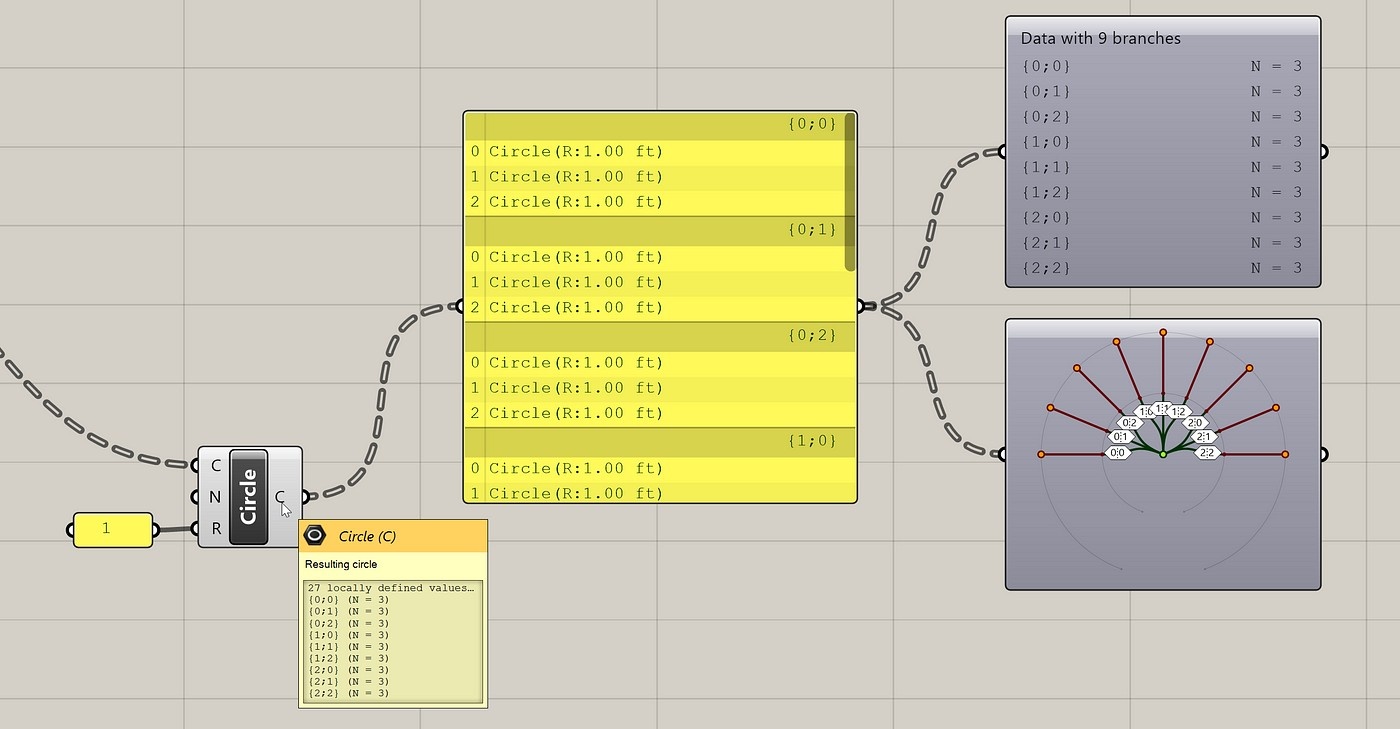1400x729 pixels.
Task: Select the {2;0} N = 3 row in Param Viewer
Action: [1162, 217]
